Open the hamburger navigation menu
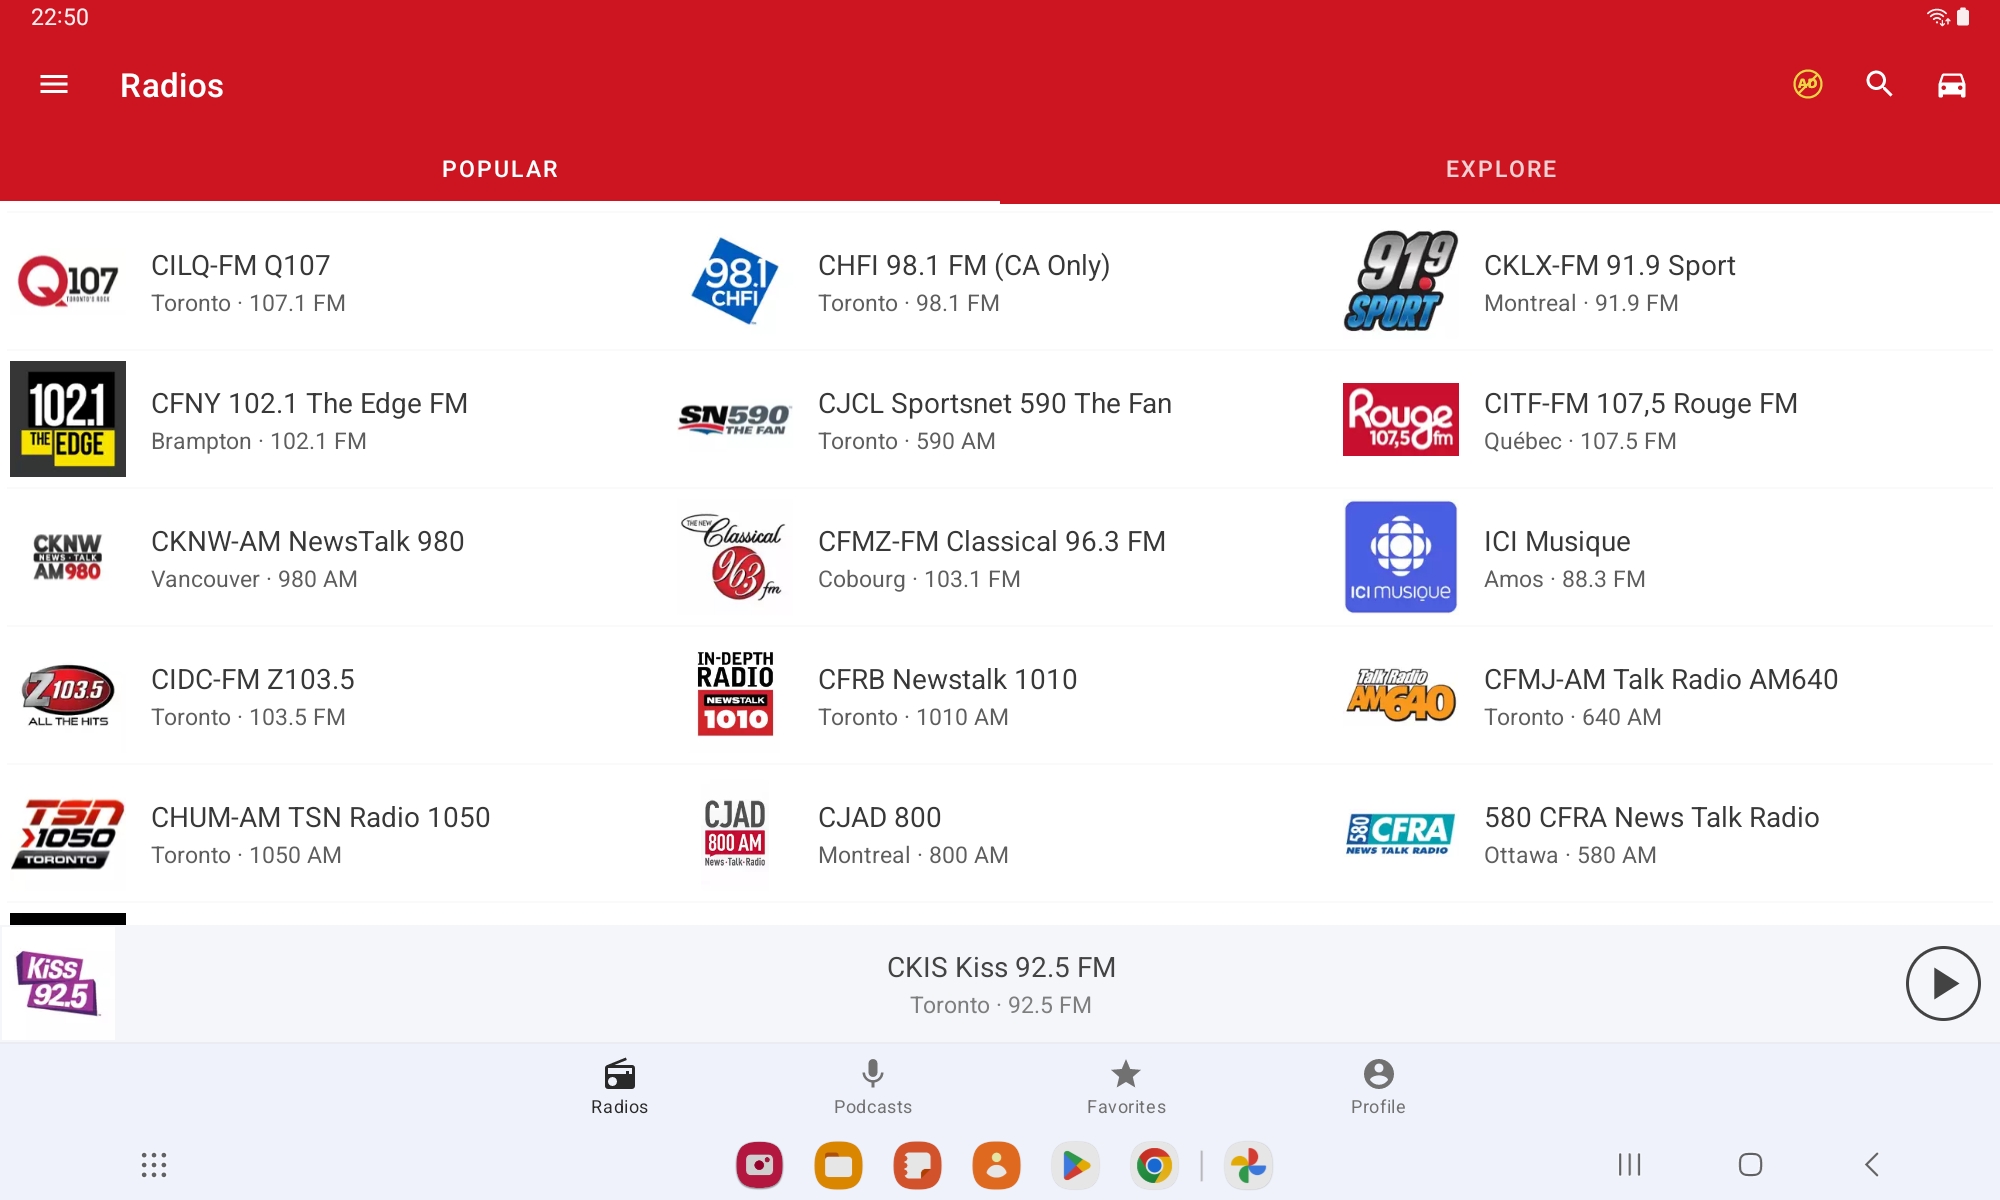Image resolution: width=2000 pixels, height=1200 pixels. (54, 85)
